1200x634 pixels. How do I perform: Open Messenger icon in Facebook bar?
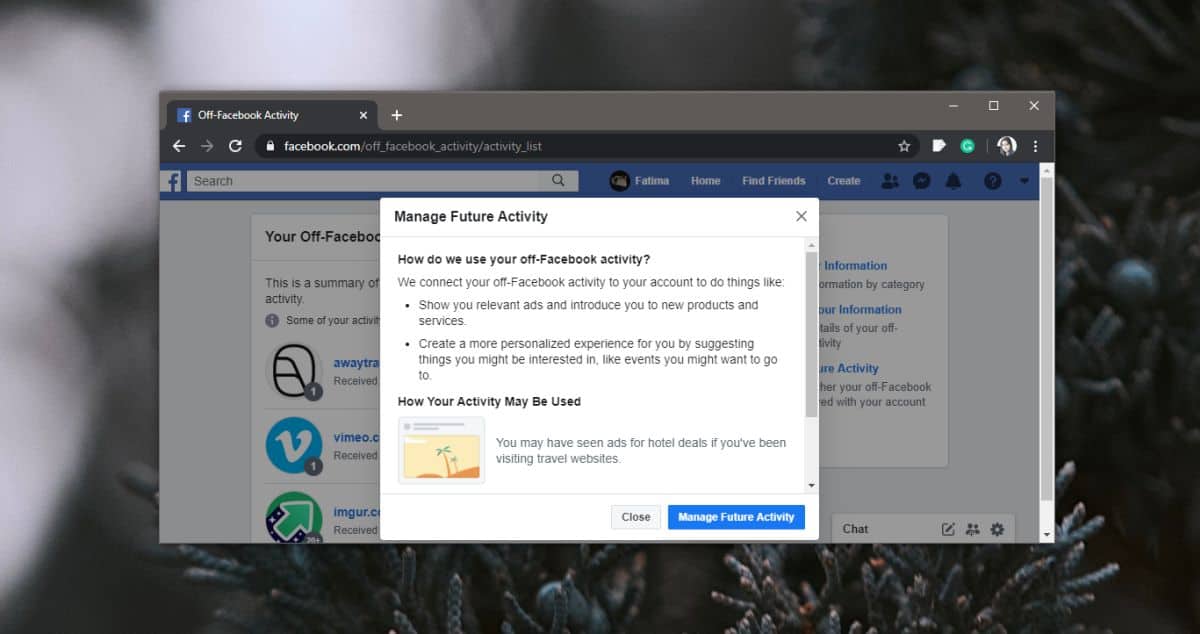923,181
